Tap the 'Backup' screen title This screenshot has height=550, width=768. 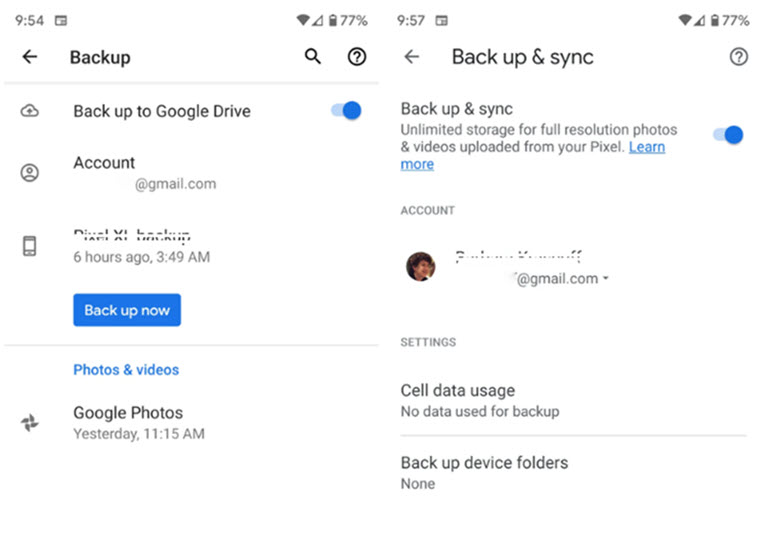click(100, 57)
